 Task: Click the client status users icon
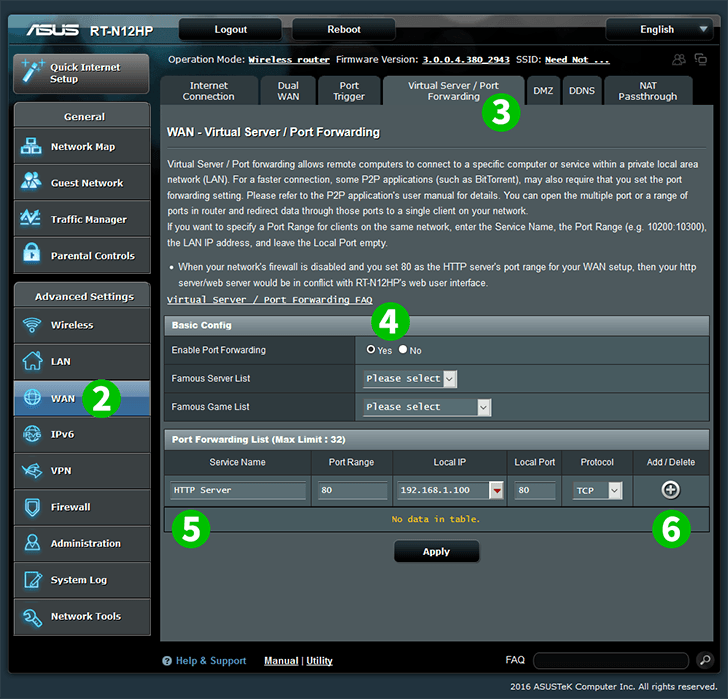(x=679, y=59)
